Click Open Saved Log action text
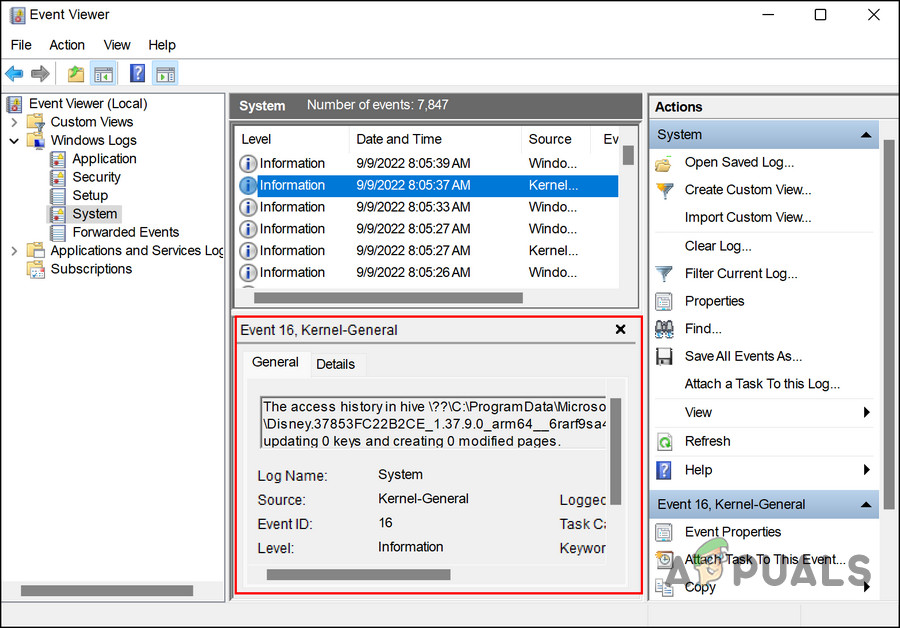The height and width of the screenshot is (628, 900). (x=739, y=162)
